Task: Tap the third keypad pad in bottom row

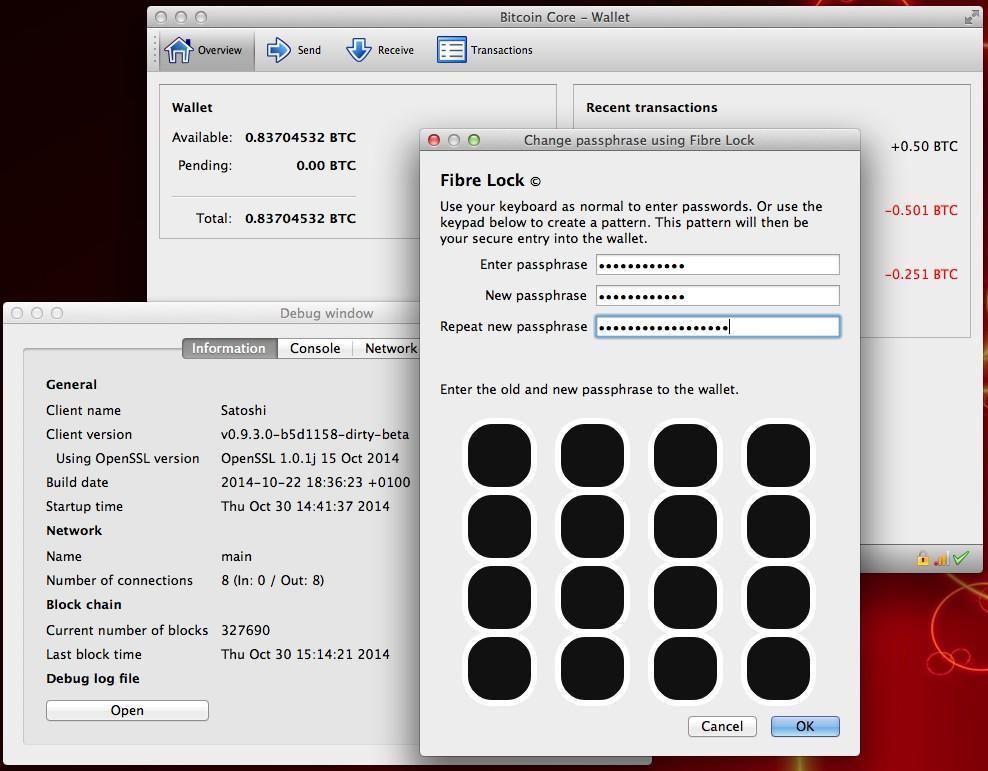Action: 686,668
